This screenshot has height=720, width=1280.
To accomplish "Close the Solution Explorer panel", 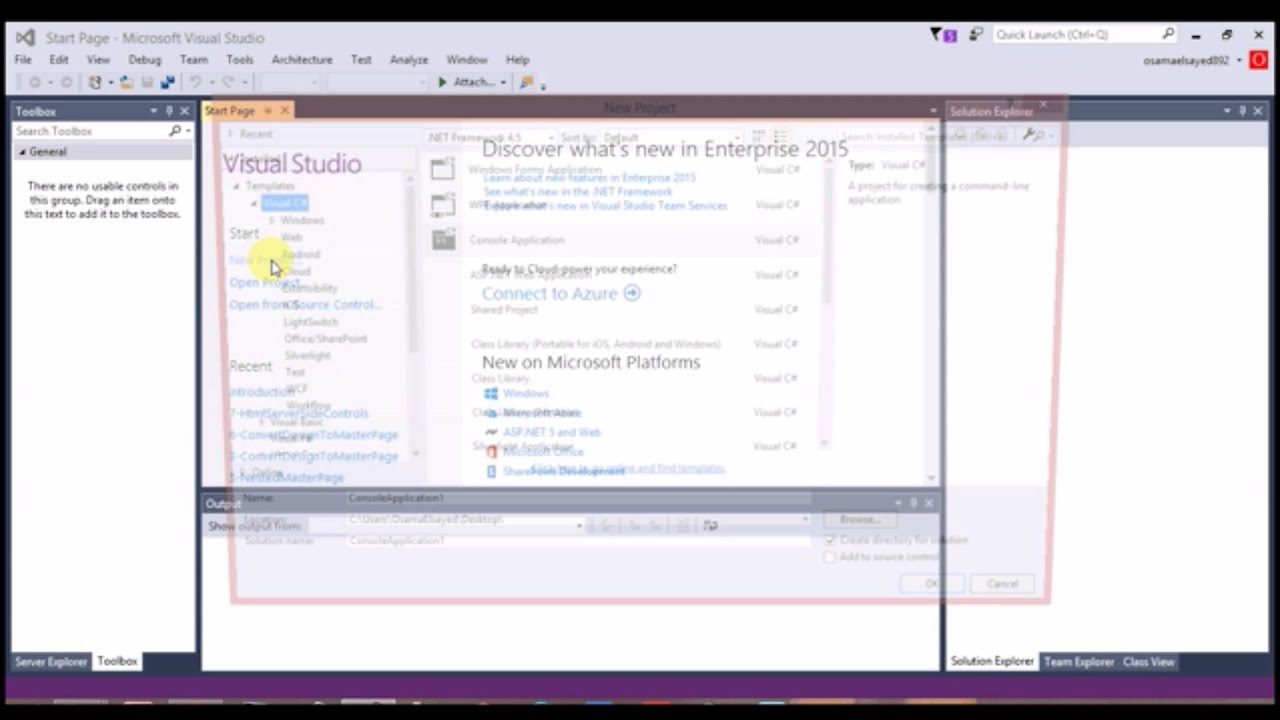I will 1258,111.
